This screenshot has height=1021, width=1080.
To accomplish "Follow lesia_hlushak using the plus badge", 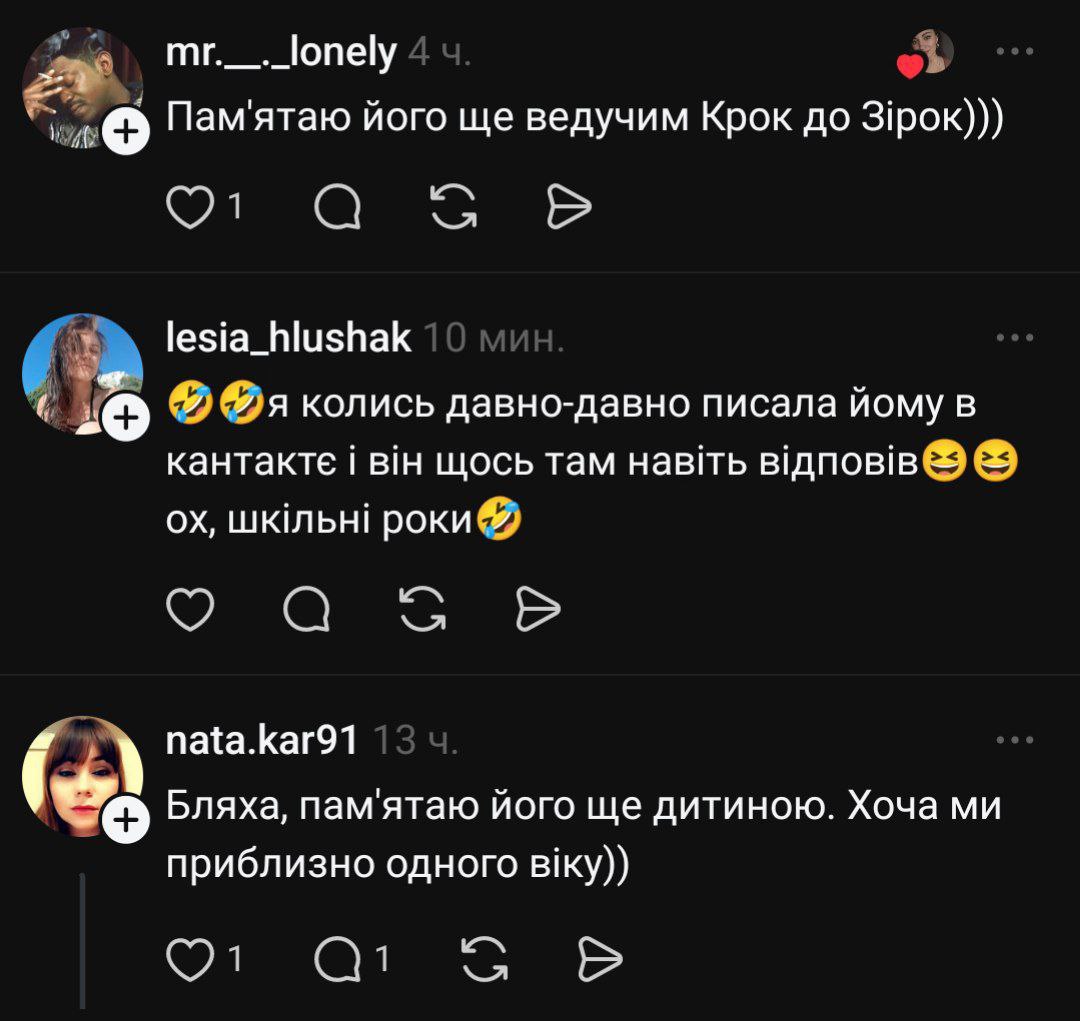I will click(126, 420).
